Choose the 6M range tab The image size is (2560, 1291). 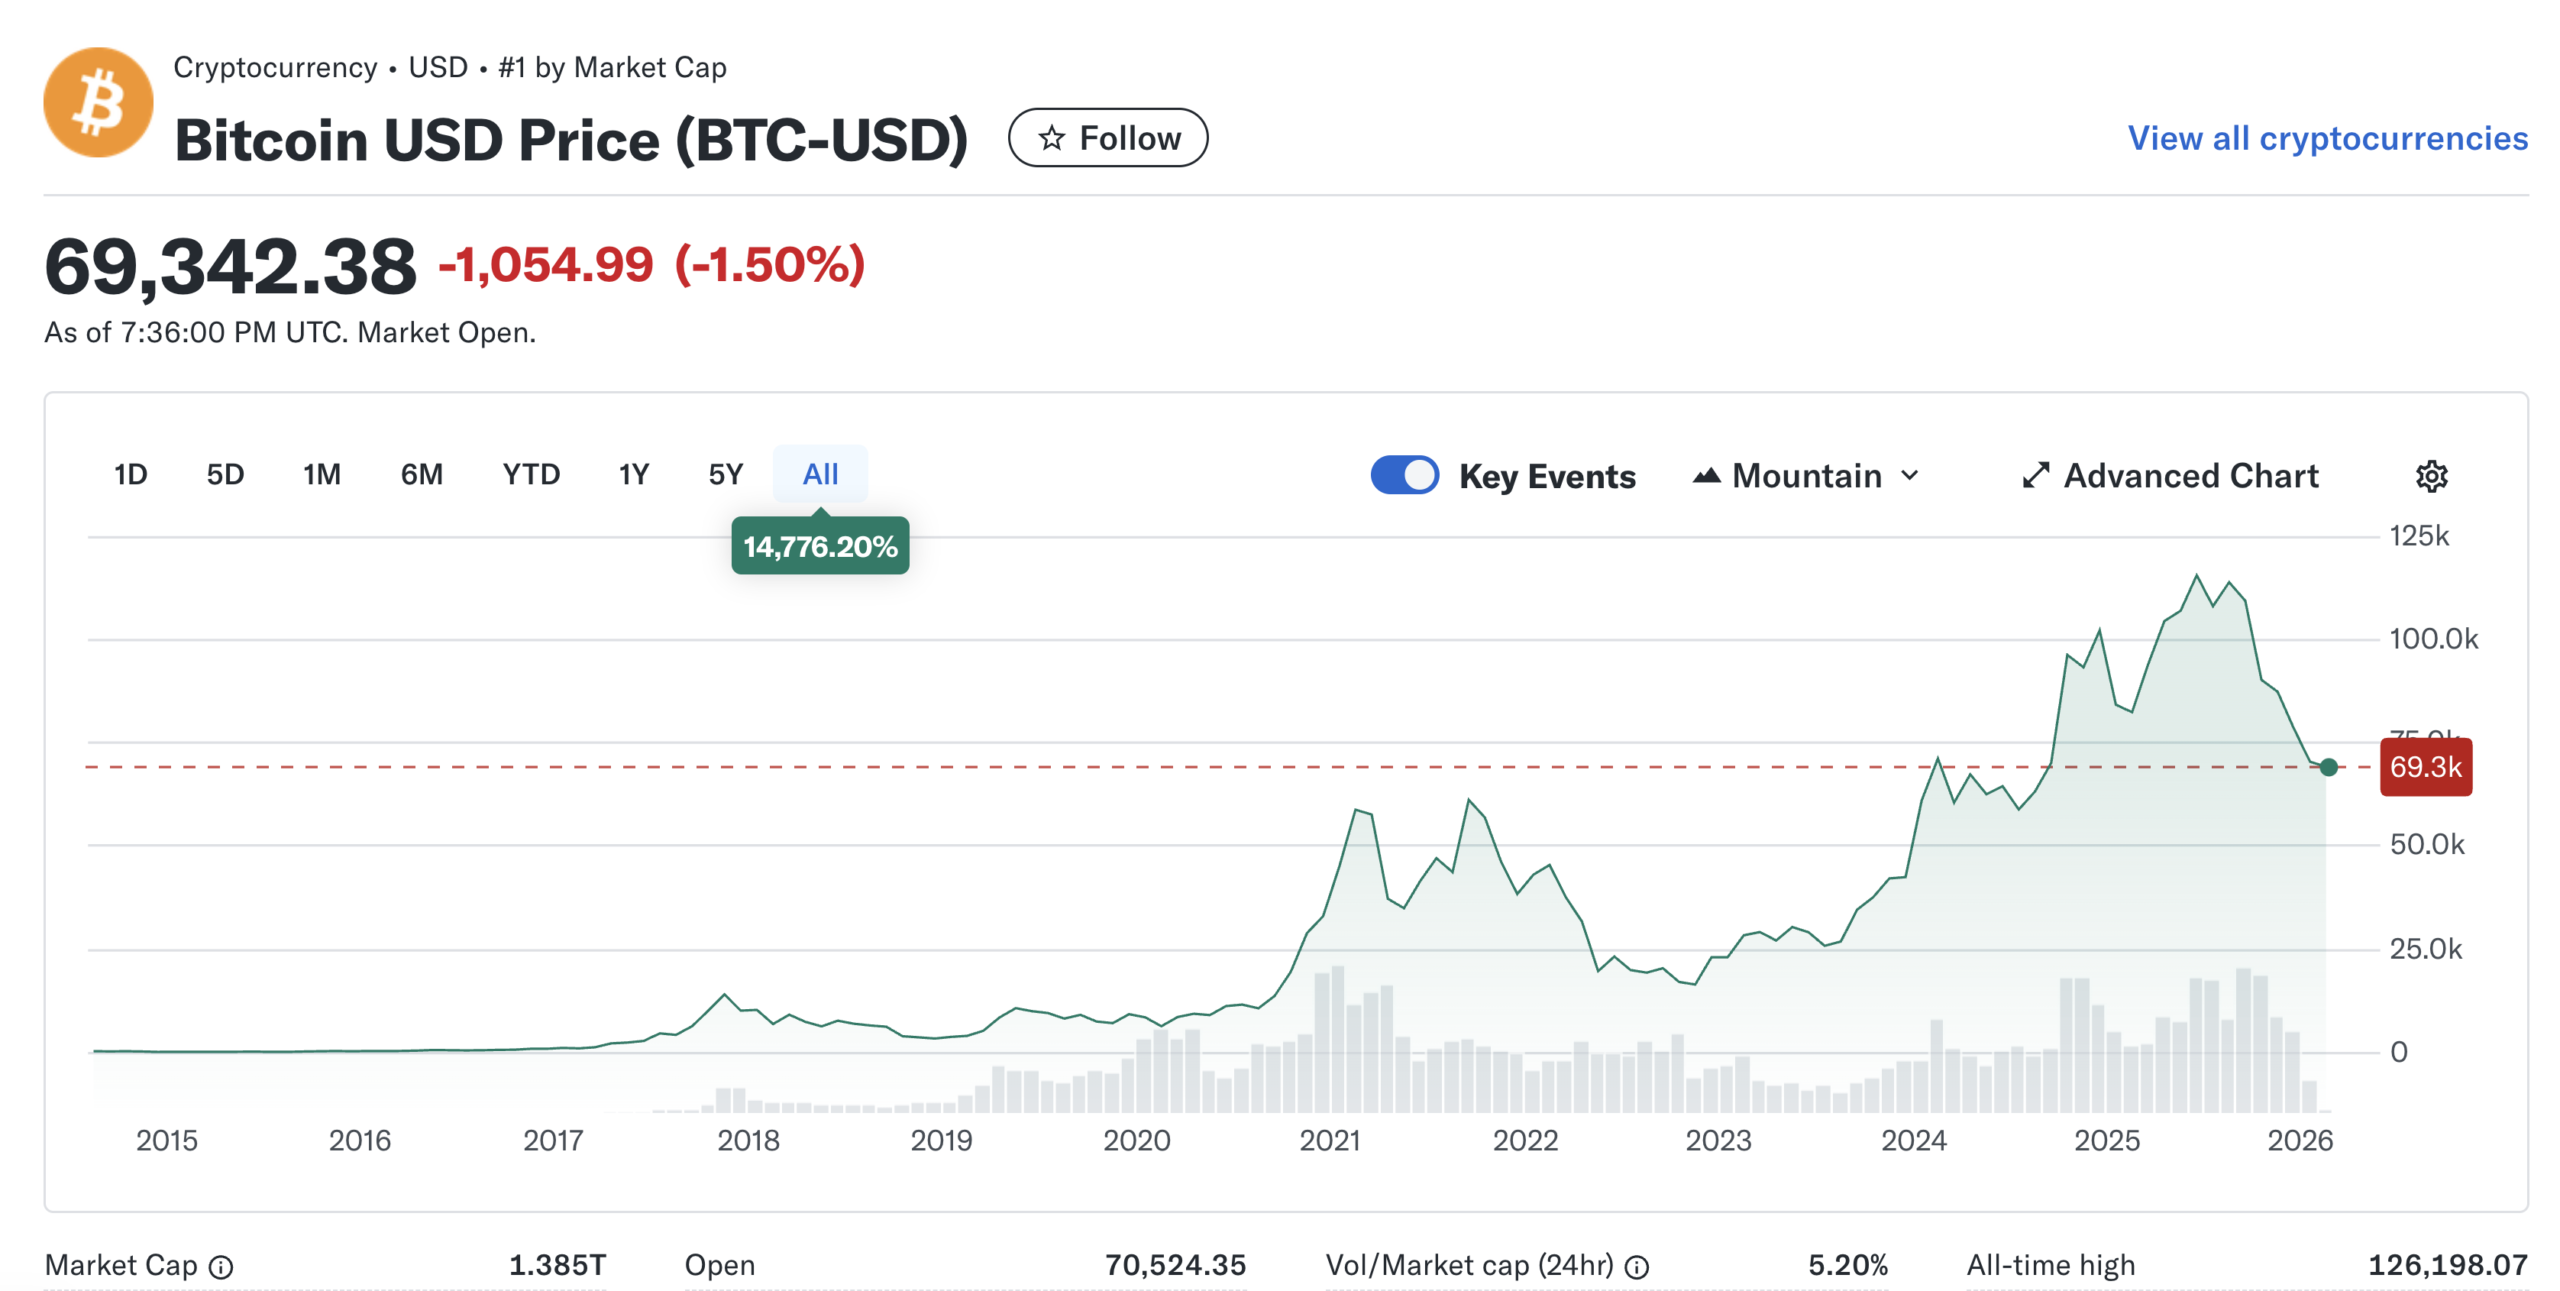click(421, 474)
